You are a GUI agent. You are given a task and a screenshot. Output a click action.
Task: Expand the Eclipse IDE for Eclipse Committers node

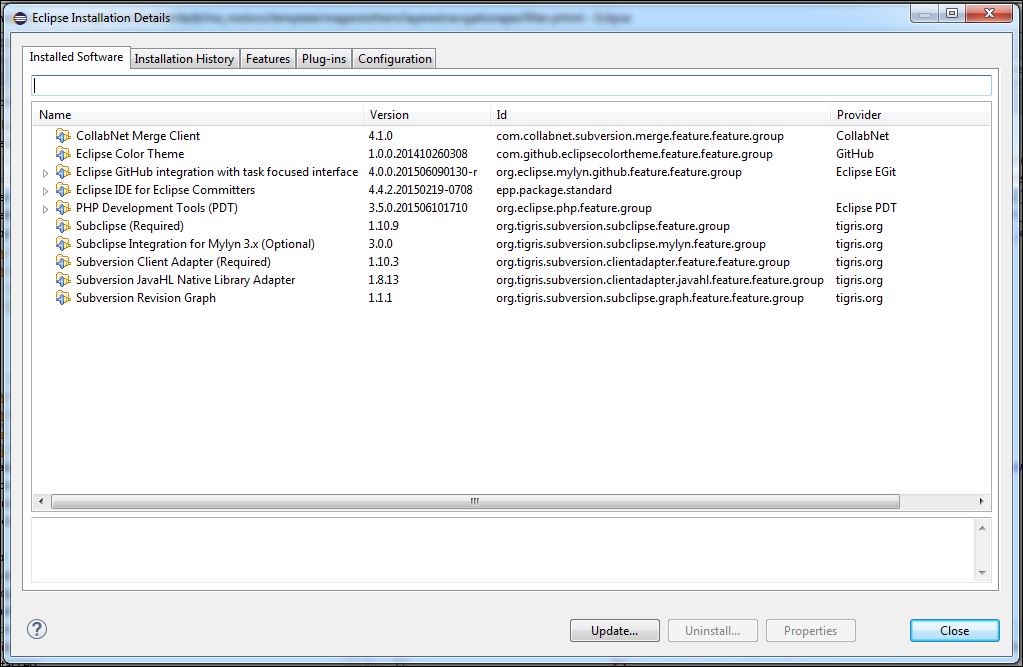click(x=45, y=191)
